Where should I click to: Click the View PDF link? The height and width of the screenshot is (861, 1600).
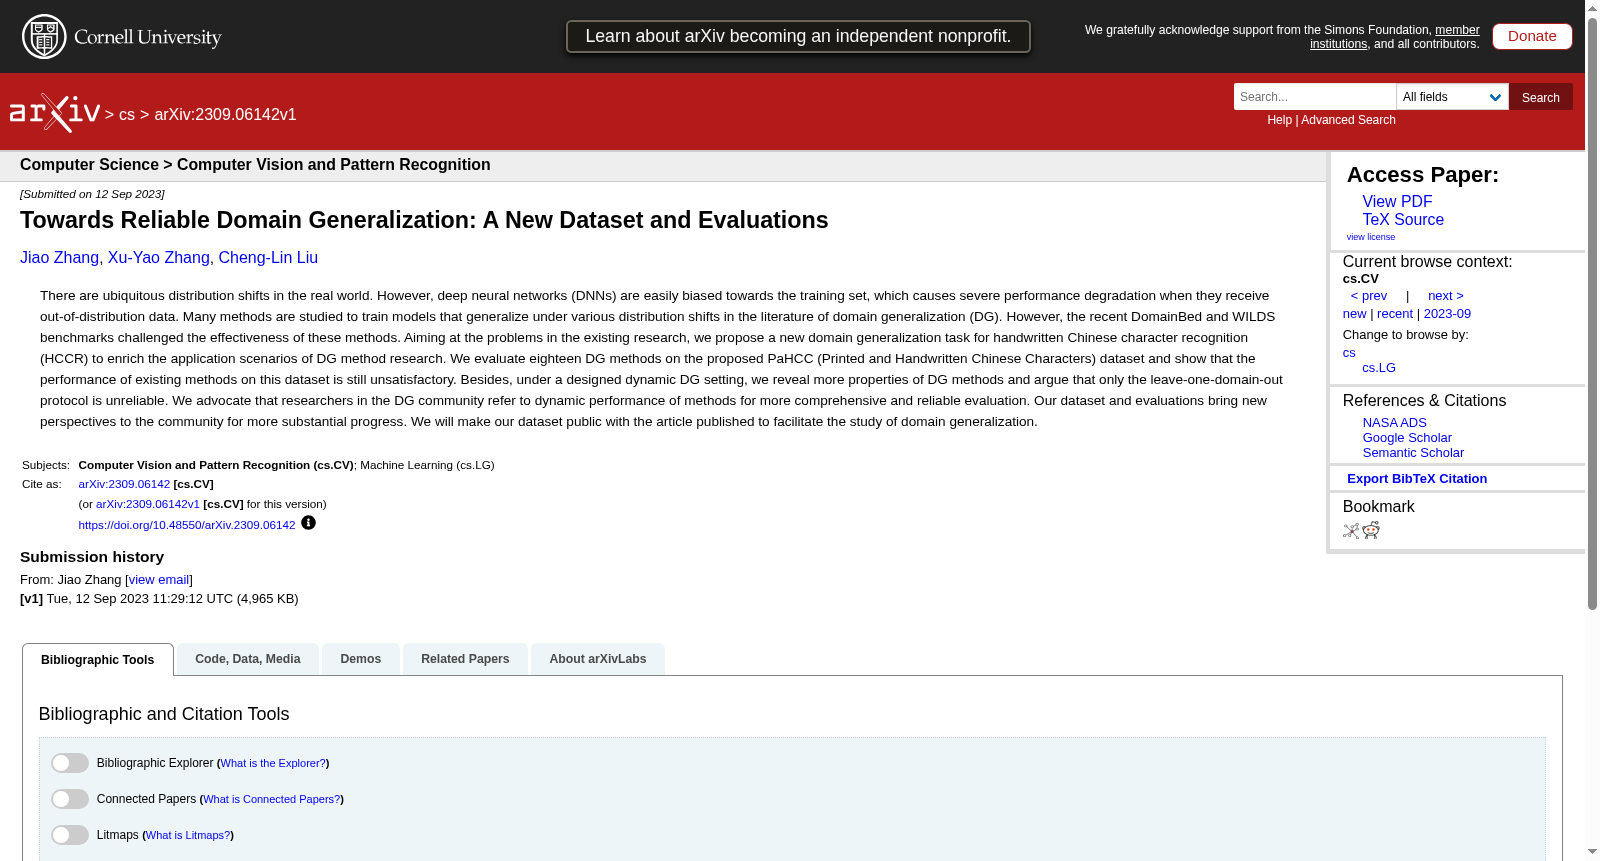[1397, 202]
